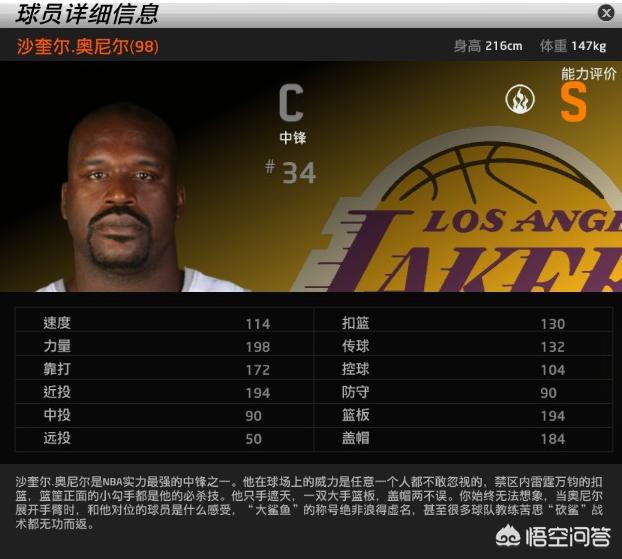The width and height of the screenshot is (622, 559).
Task: Click the 近投 value 194
Action: click(x=258, y=393)
